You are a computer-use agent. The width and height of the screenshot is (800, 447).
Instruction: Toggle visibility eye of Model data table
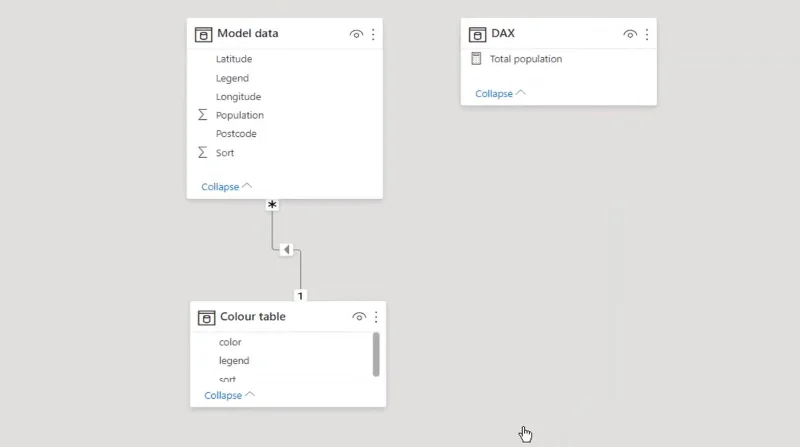tap(356, 34)
